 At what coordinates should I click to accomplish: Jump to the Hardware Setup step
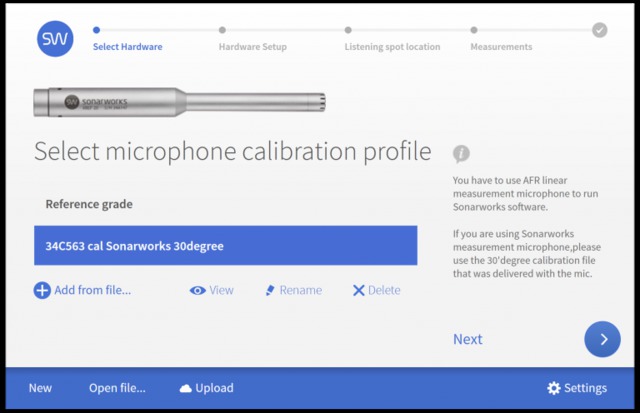[252, 47]
